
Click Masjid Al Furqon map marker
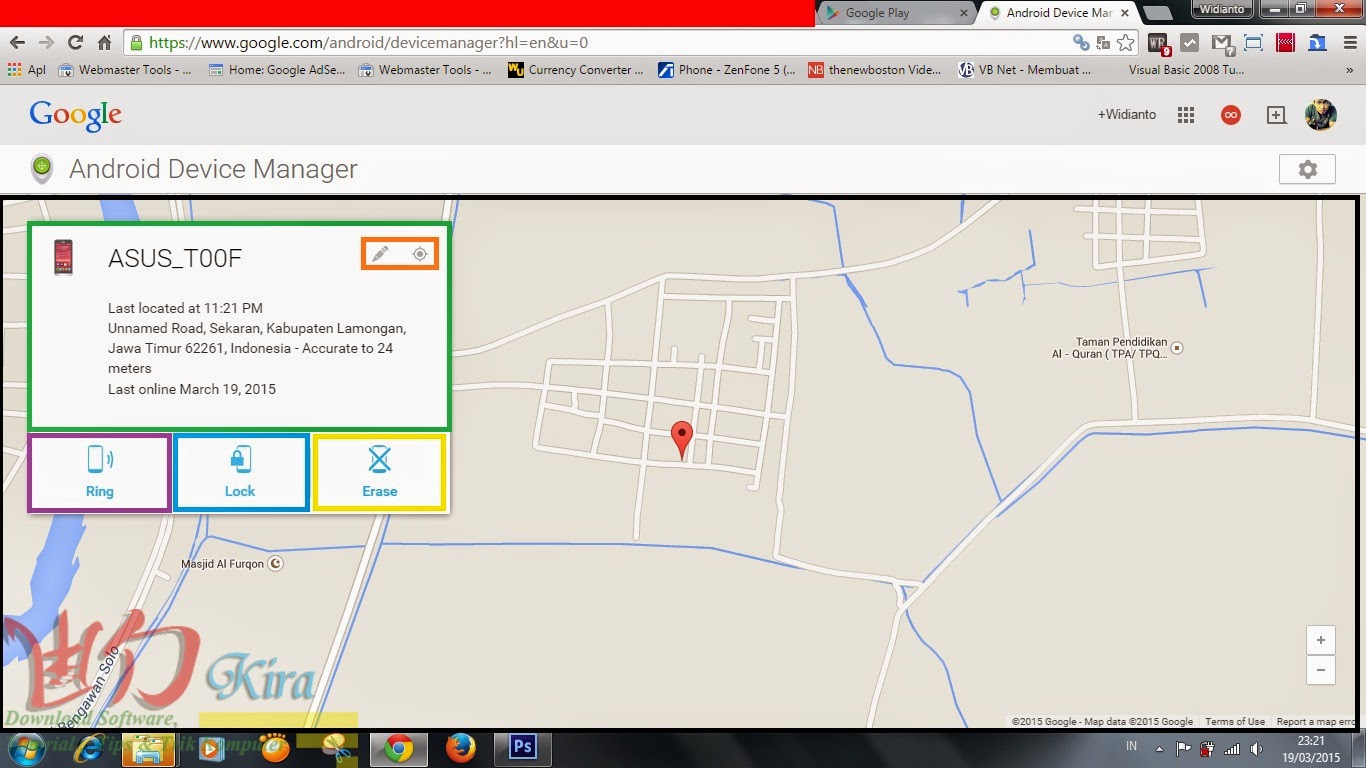click(277, 564)
